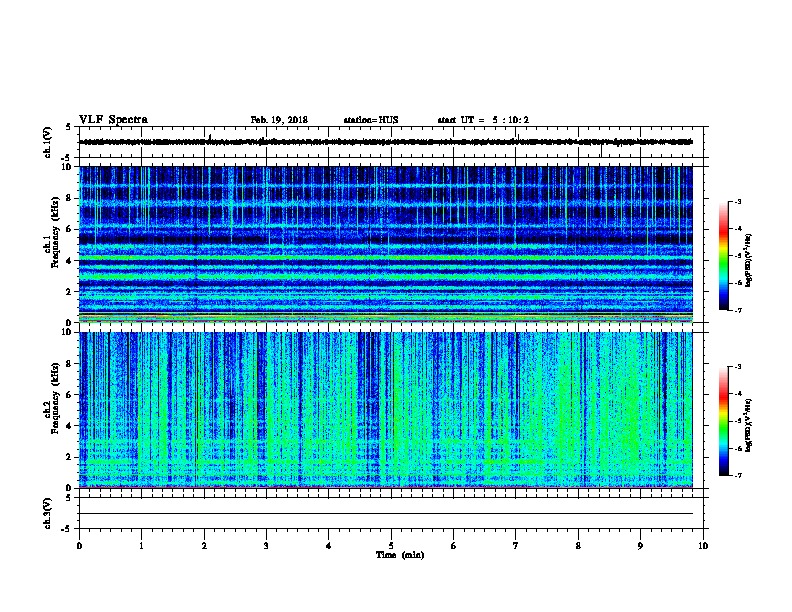This screenshot has height=612, width=792.
Task: Click the ch.1 spectrogram color scale bar
Action: point(724,256)
